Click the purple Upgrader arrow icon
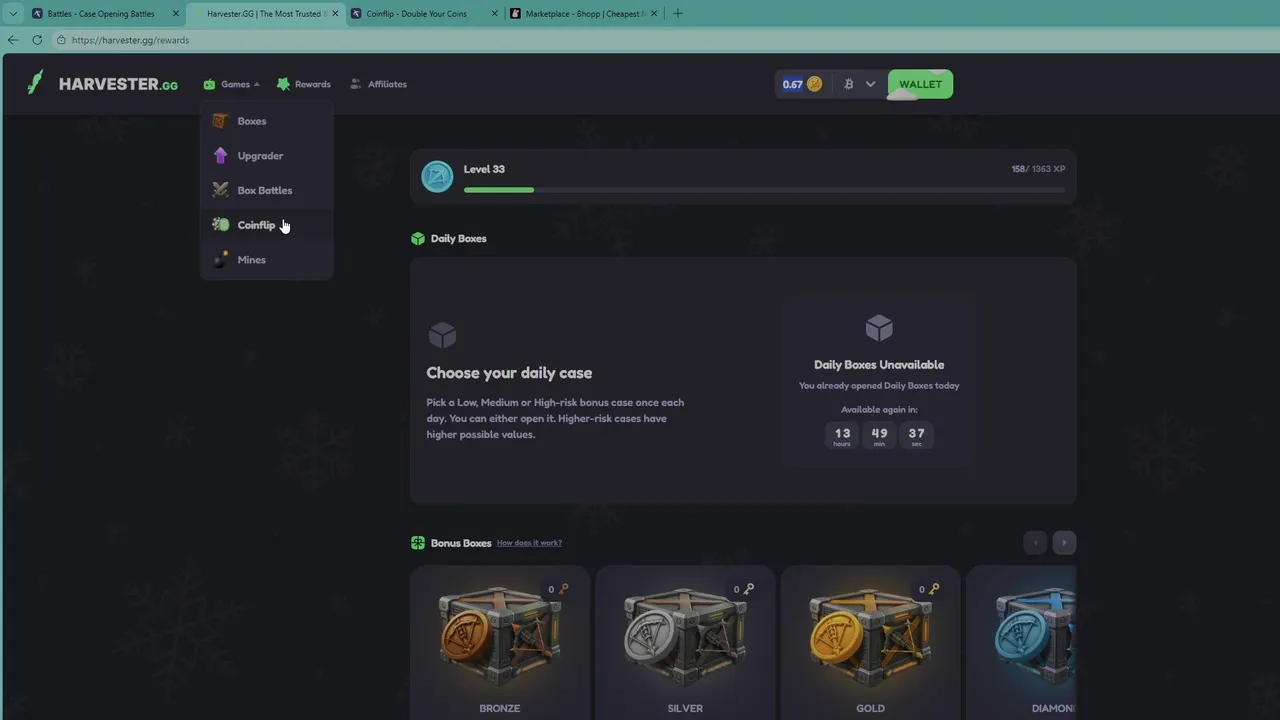Viewport: 1280px width, 720px height. [220, 156]
